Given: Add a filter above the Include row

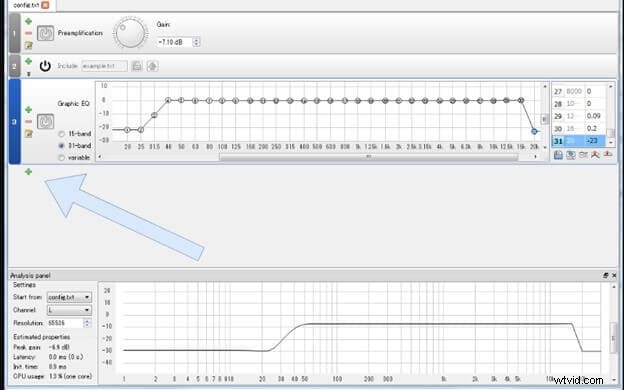Looking at the screenshot, I should click(28, 61).
